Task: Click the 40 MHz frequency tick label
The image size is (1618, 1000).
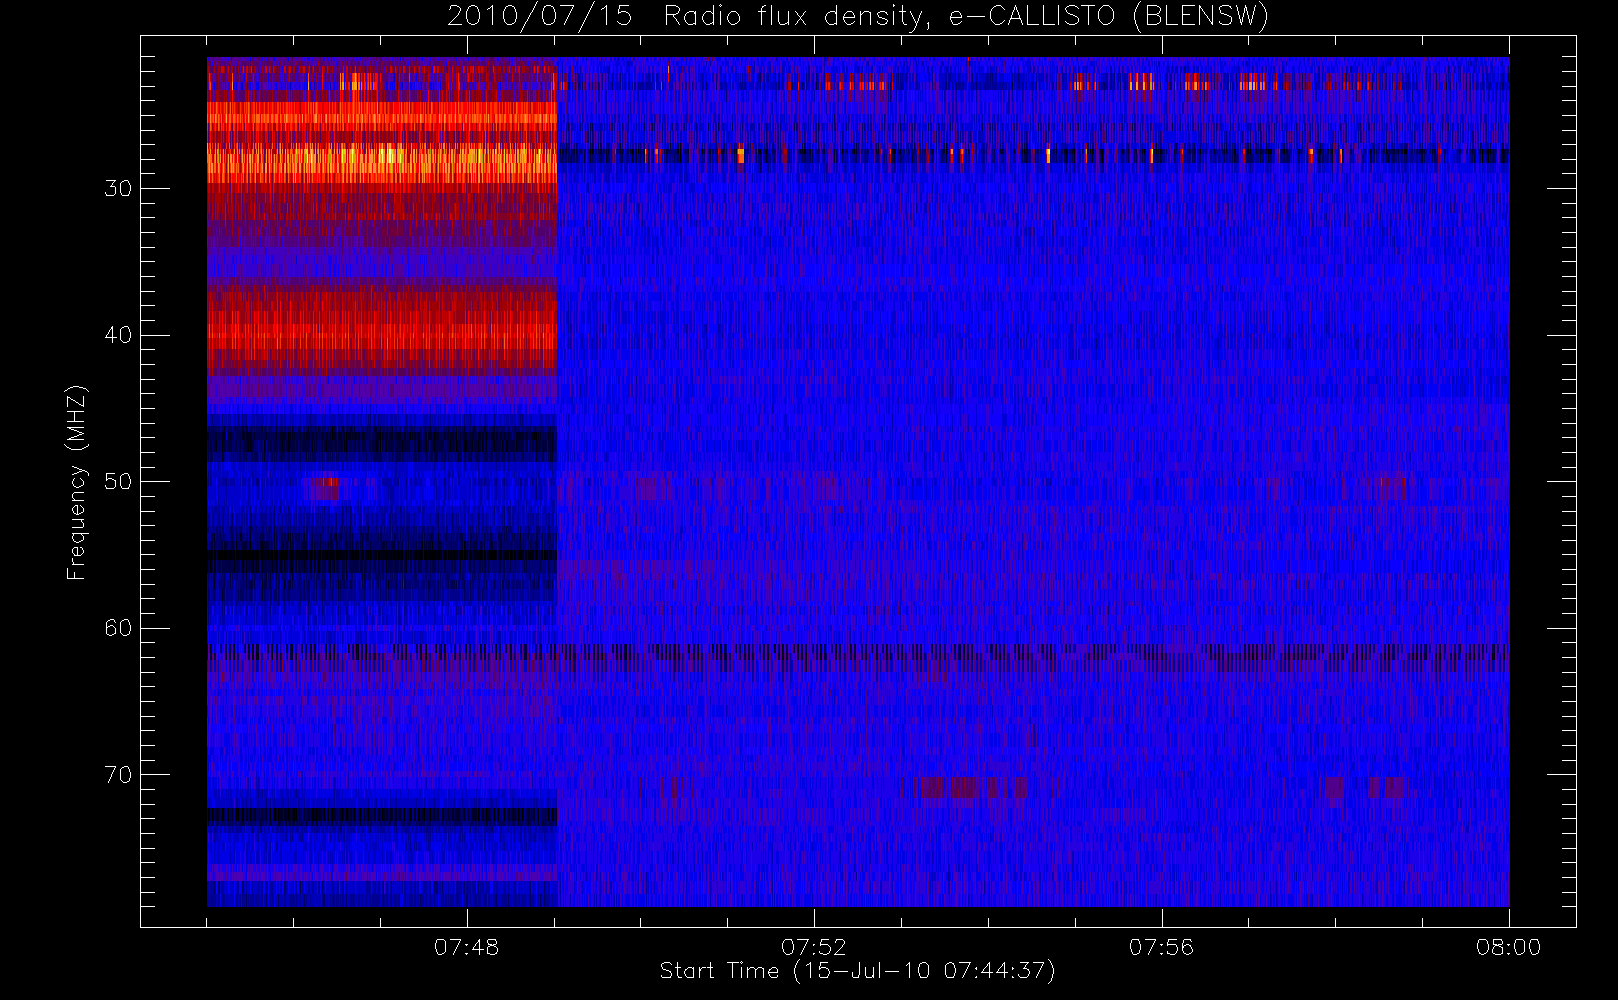Action: [118, 335]
